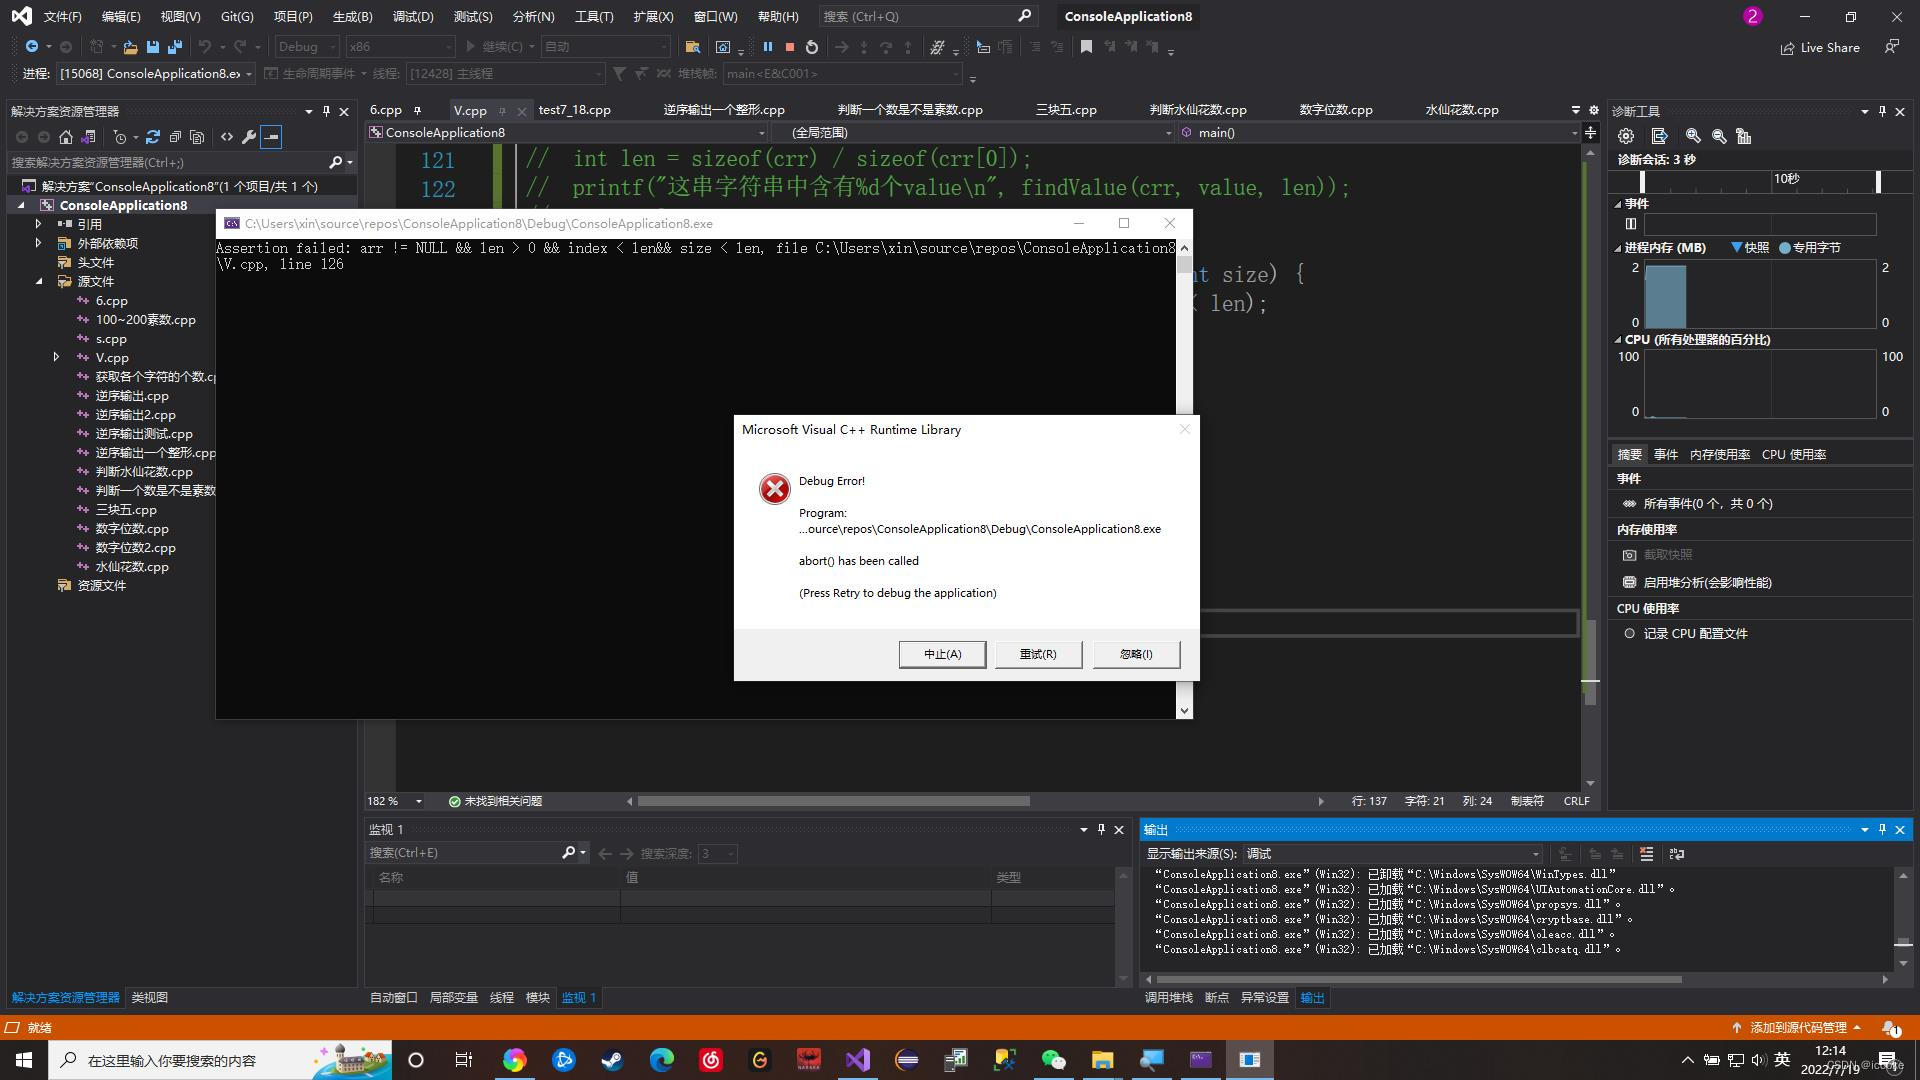The image size is (1920, 1080).
Task: Click the collapse all icon in Solution Explorer
Action: [175, 137]
